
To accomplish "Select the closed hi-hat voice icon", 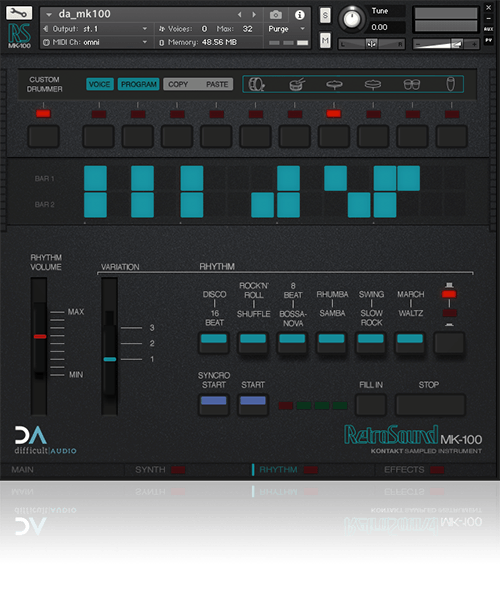I will tap(334, 85).
